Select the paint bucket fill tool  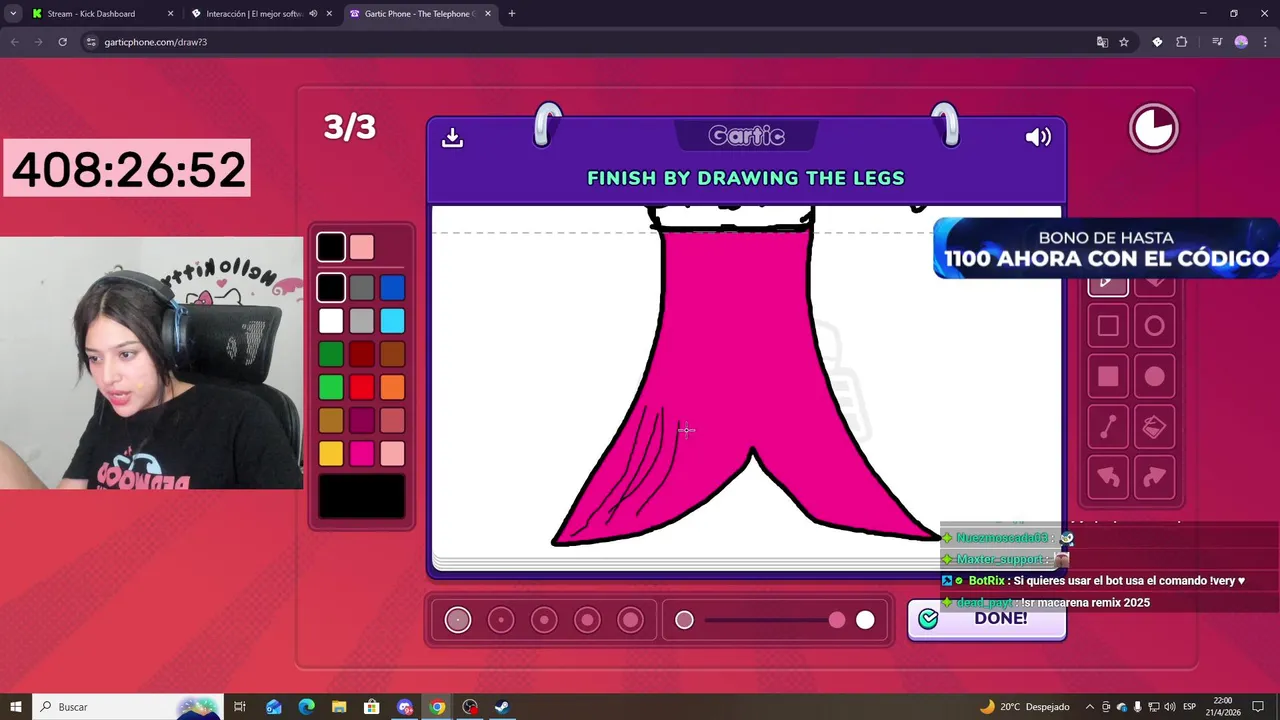[1154, 427]
